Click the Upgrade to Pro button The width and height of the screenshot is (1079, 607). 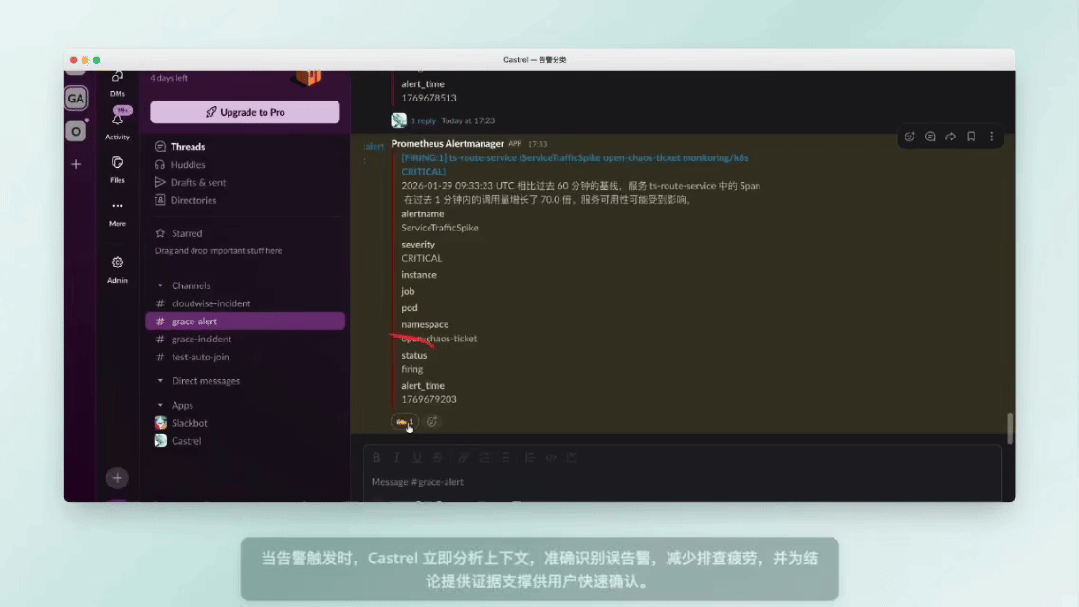pyautogui.click(x=244, y=111)
